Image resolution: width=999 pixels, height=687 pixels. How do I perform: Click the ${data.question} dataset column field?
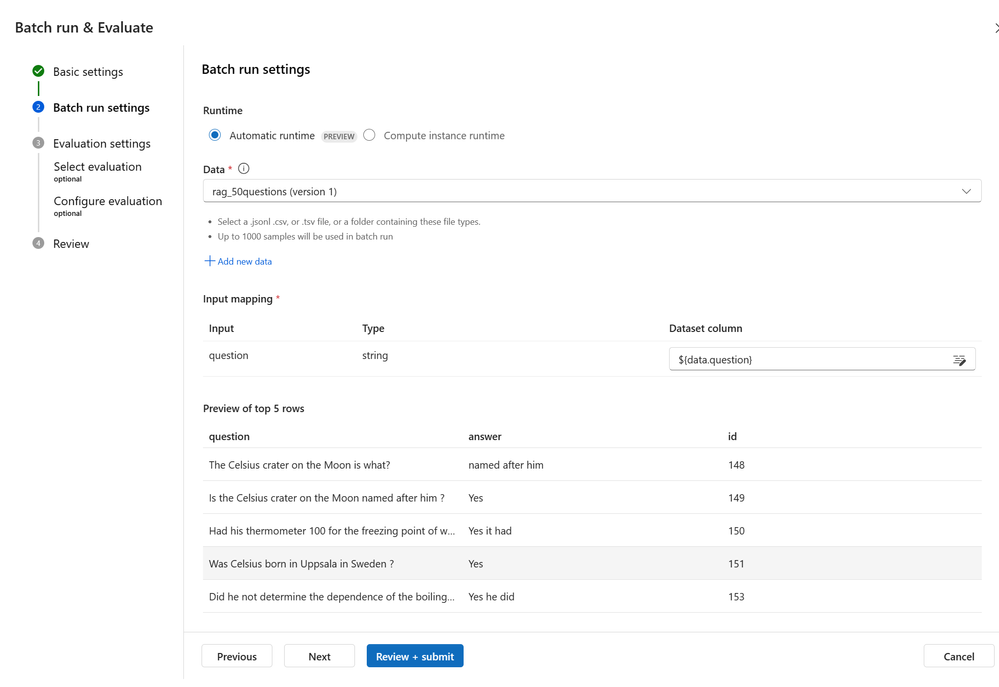point(822,359)
